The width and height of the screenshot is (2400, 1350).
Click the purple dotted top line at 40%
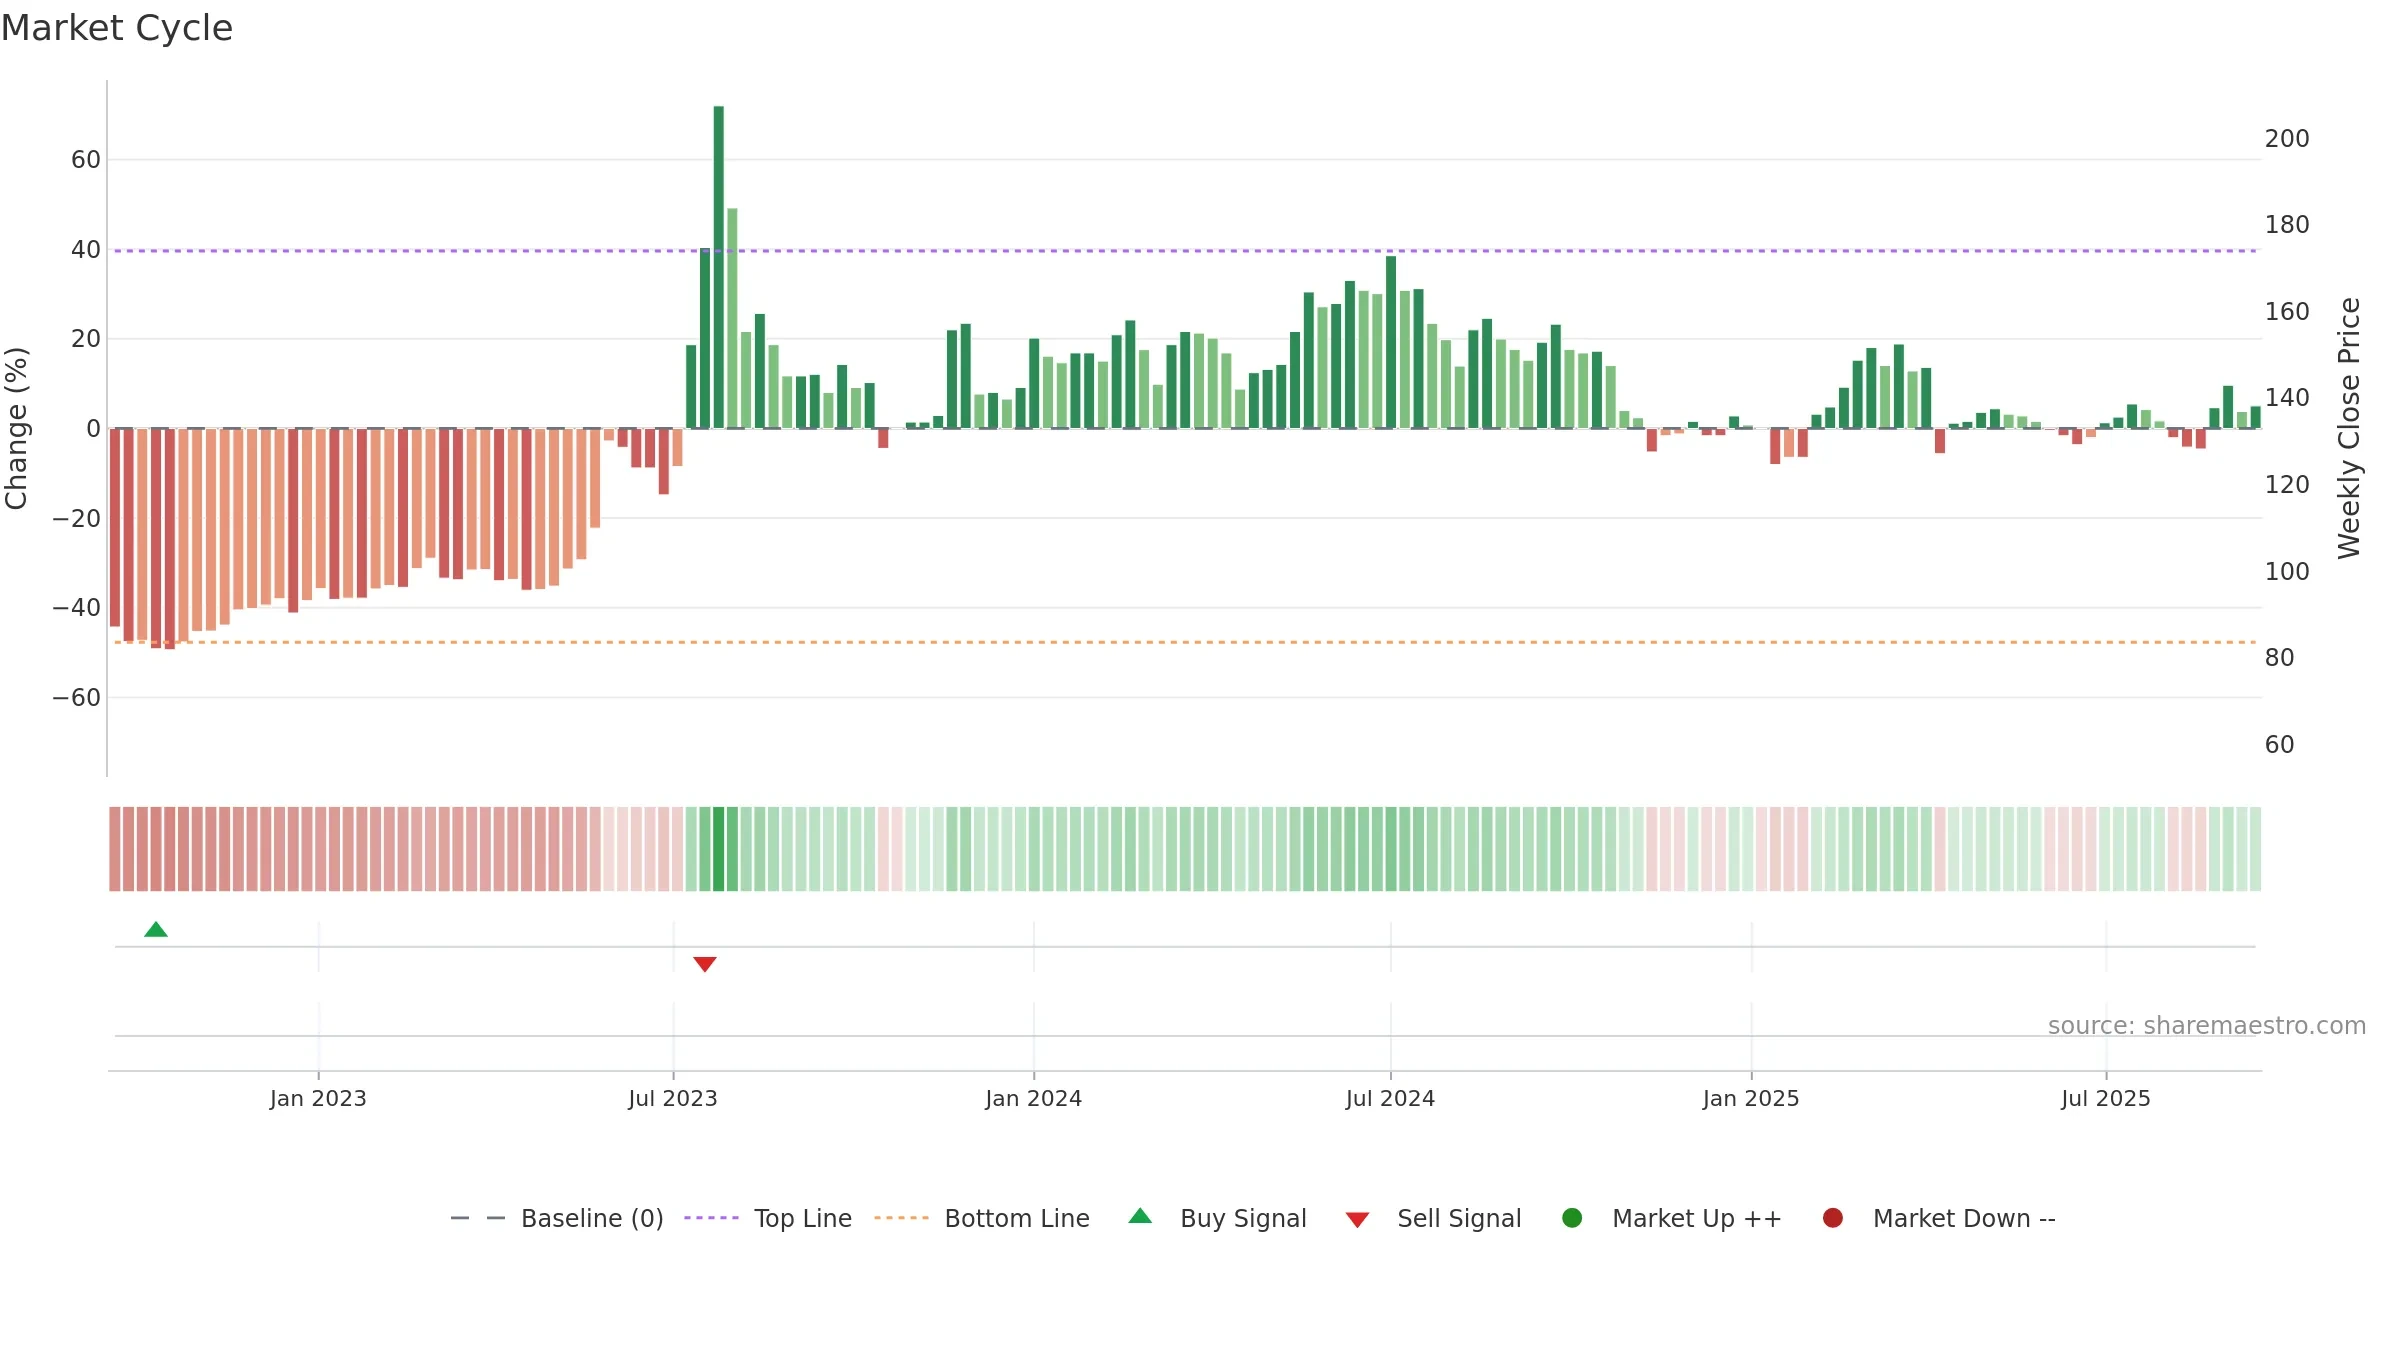pos(1185,251)
